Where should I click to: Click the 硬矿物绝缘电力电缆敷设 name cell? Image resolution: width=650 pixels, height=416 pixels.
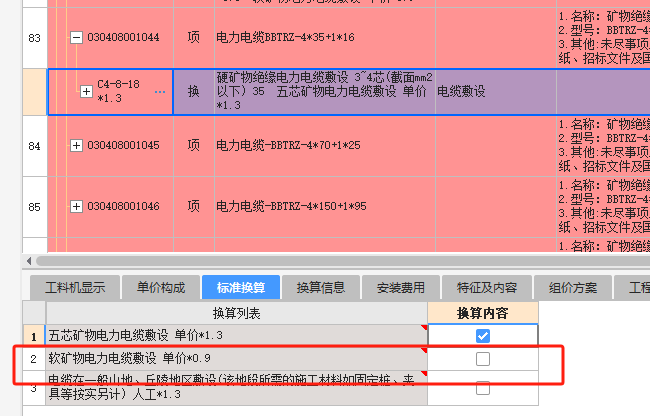click(x=325, y=92)
